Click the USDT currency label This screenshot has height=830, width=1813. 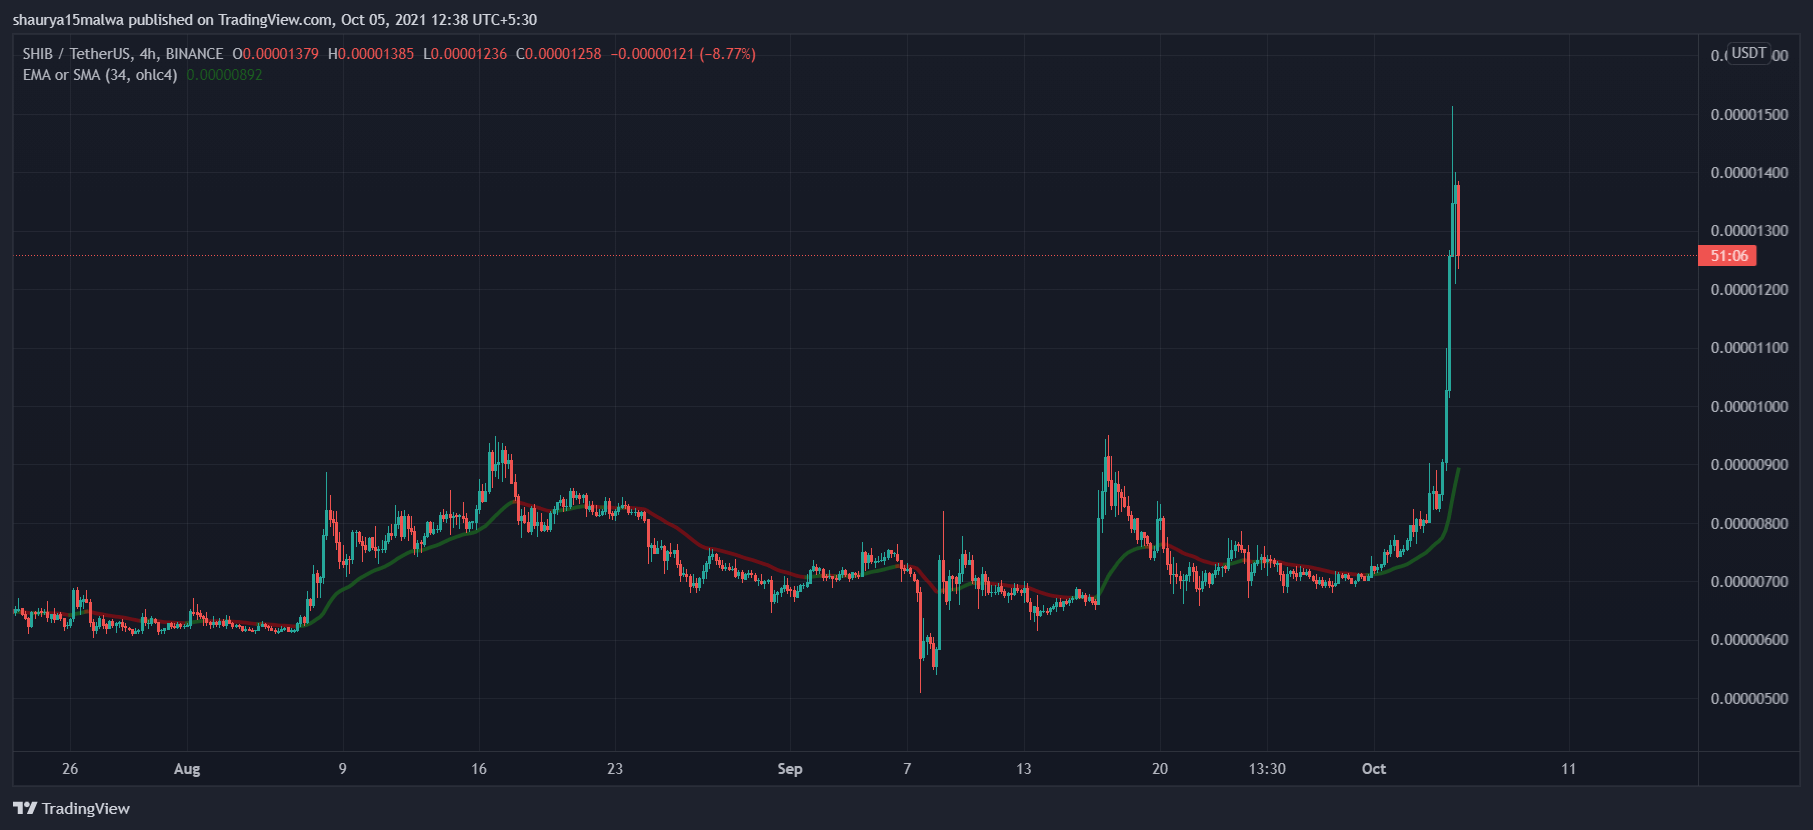1749,53
